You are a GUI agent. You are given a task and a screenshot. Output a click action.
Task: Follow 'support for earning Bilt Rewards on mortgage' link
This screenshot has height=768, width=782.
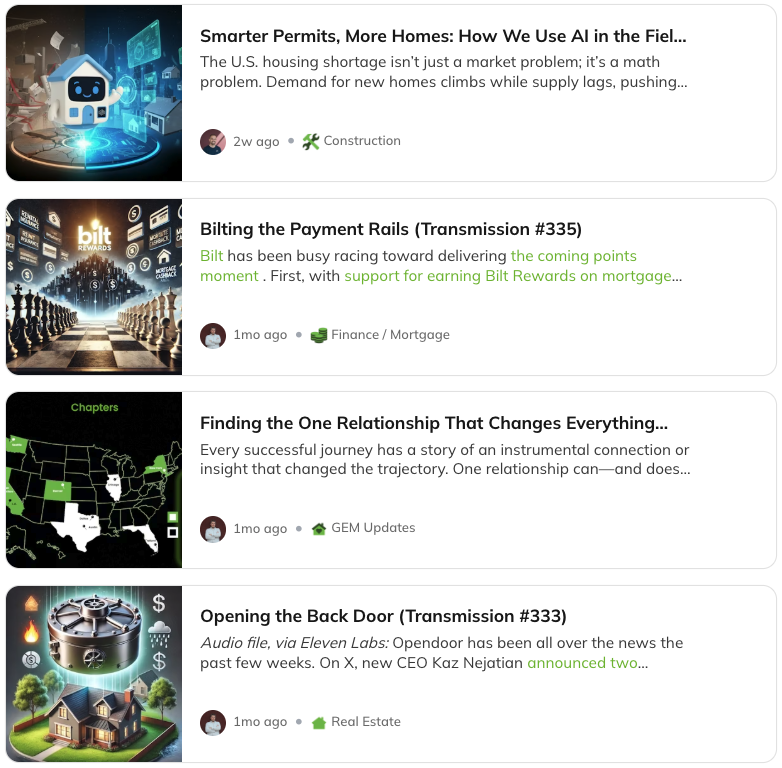tap(508, 276)
